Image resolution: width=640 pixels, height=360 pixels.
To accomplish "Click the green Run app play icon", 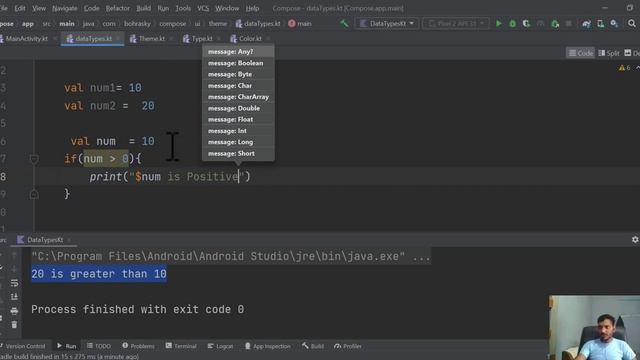I will click(x=498, y=24).
